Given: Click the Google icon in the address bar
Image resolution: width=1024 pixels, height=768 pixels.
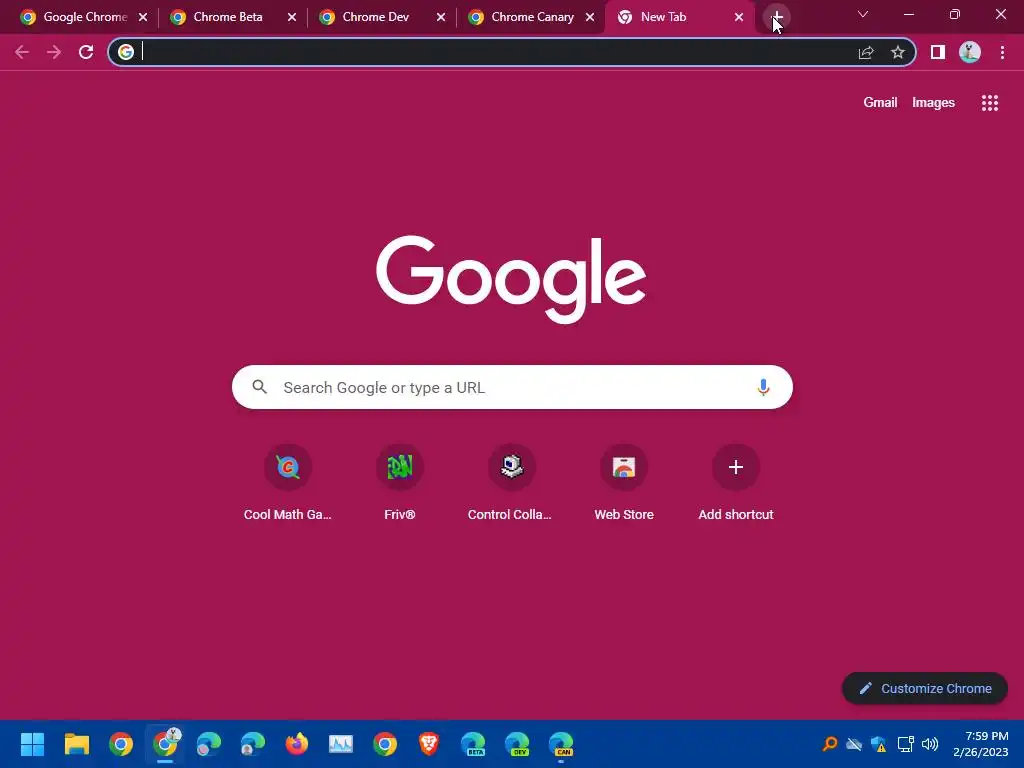Looking at the screenshot, I should point(126,52).
